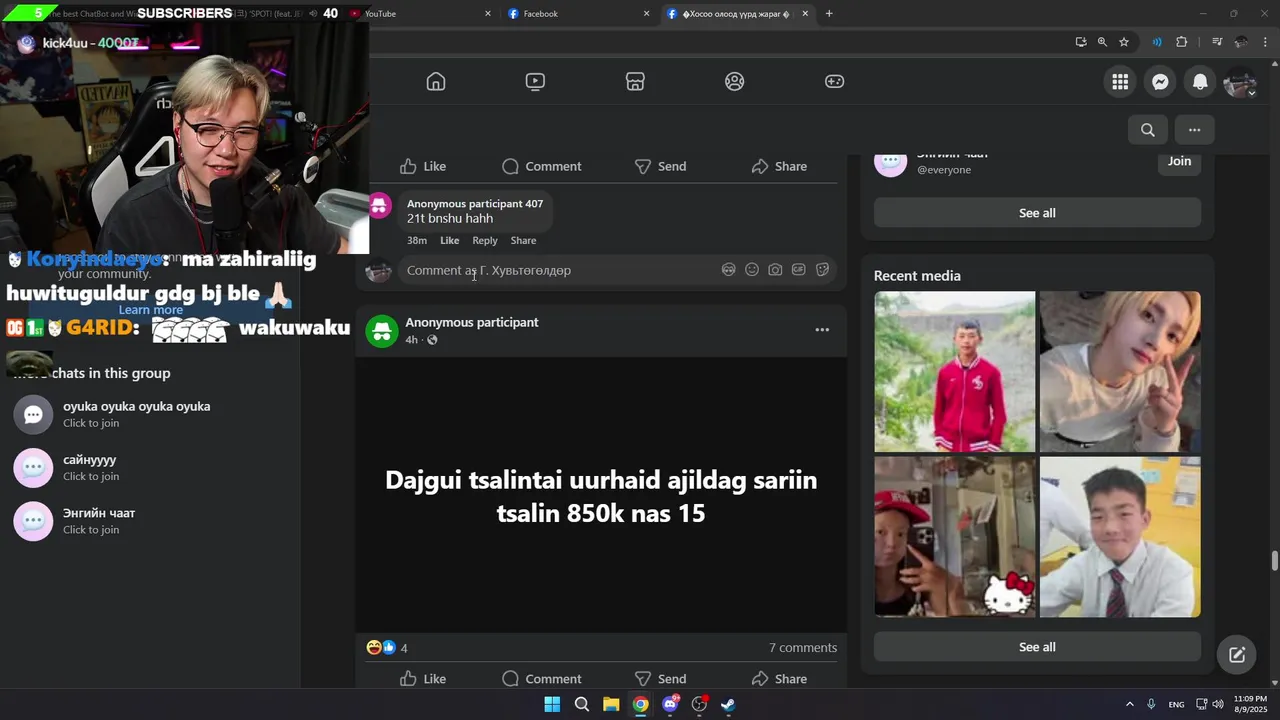Reply to Anonymous participant 407's comment

485,240
